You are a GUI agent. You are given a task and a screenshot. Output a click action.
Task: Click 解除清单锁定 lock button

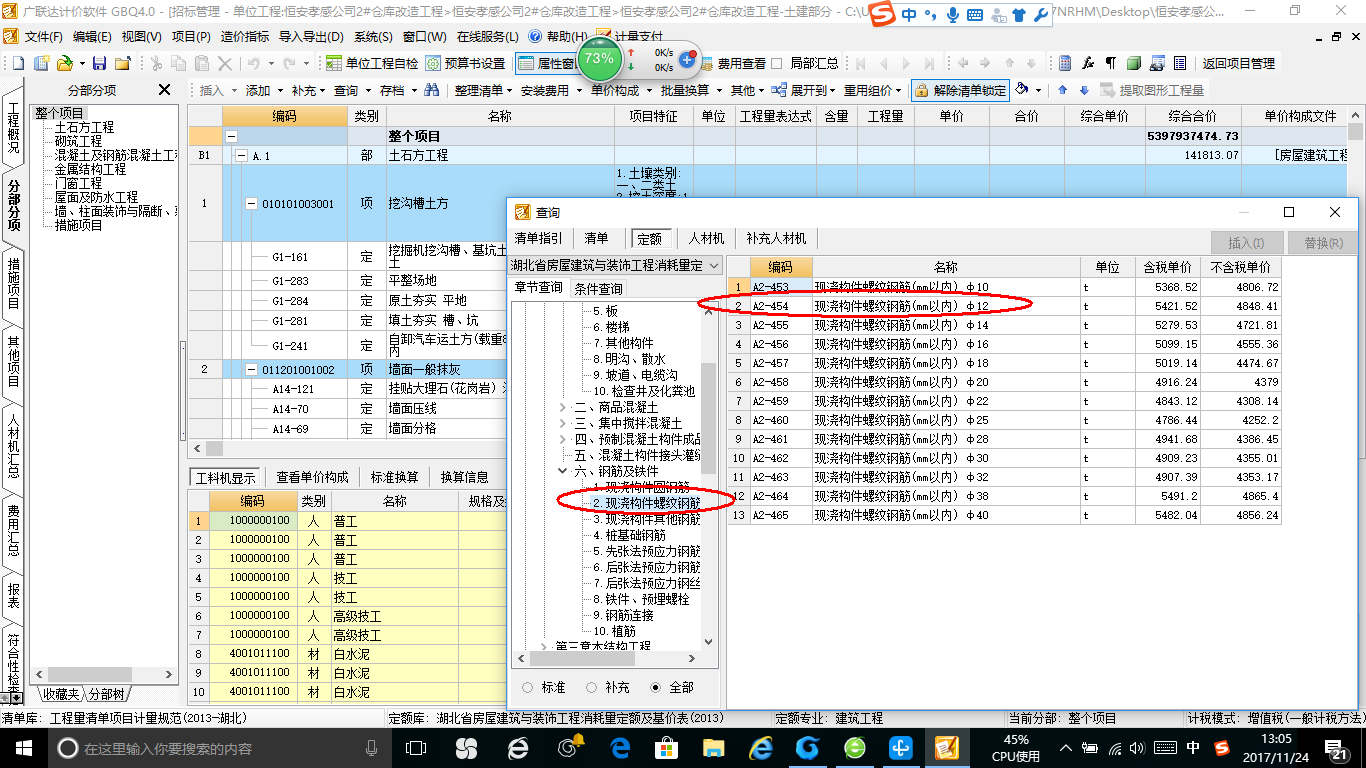click(959, 90)
